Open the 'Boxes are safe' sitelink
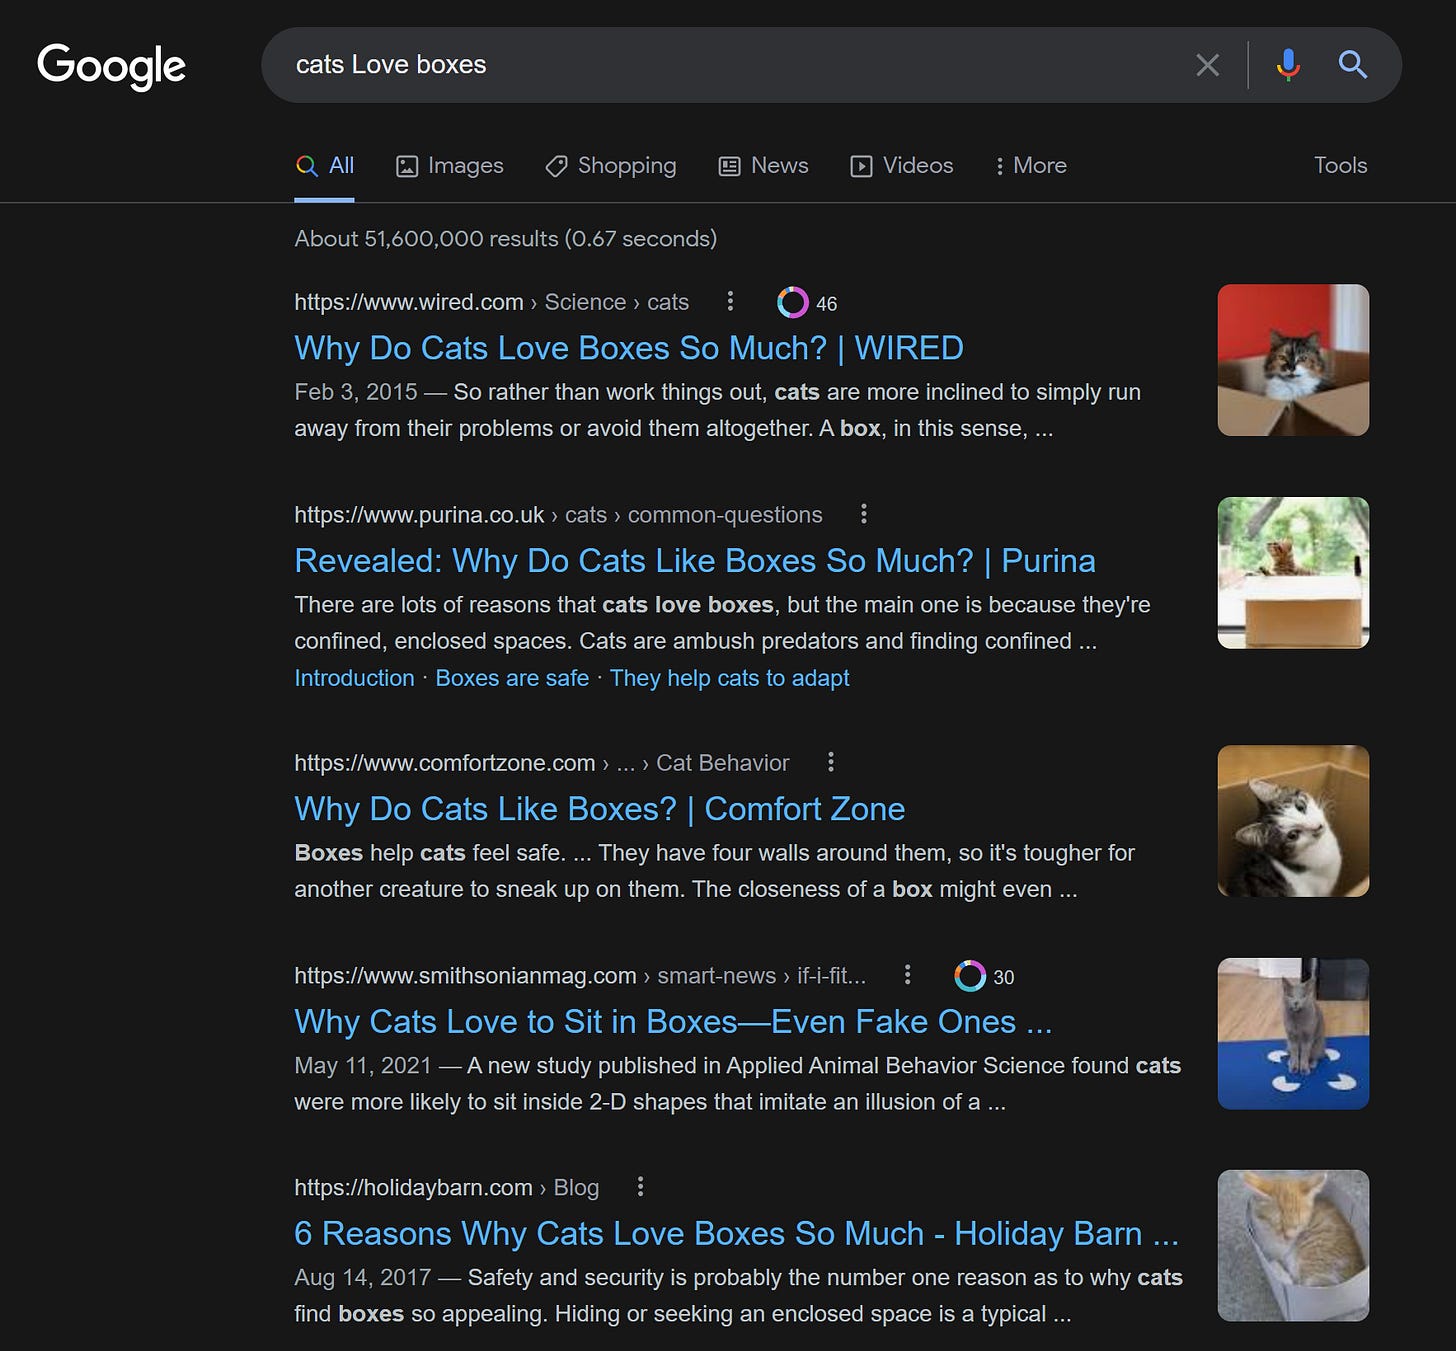Screen dimensions: 1456x1351 point(512,678)
